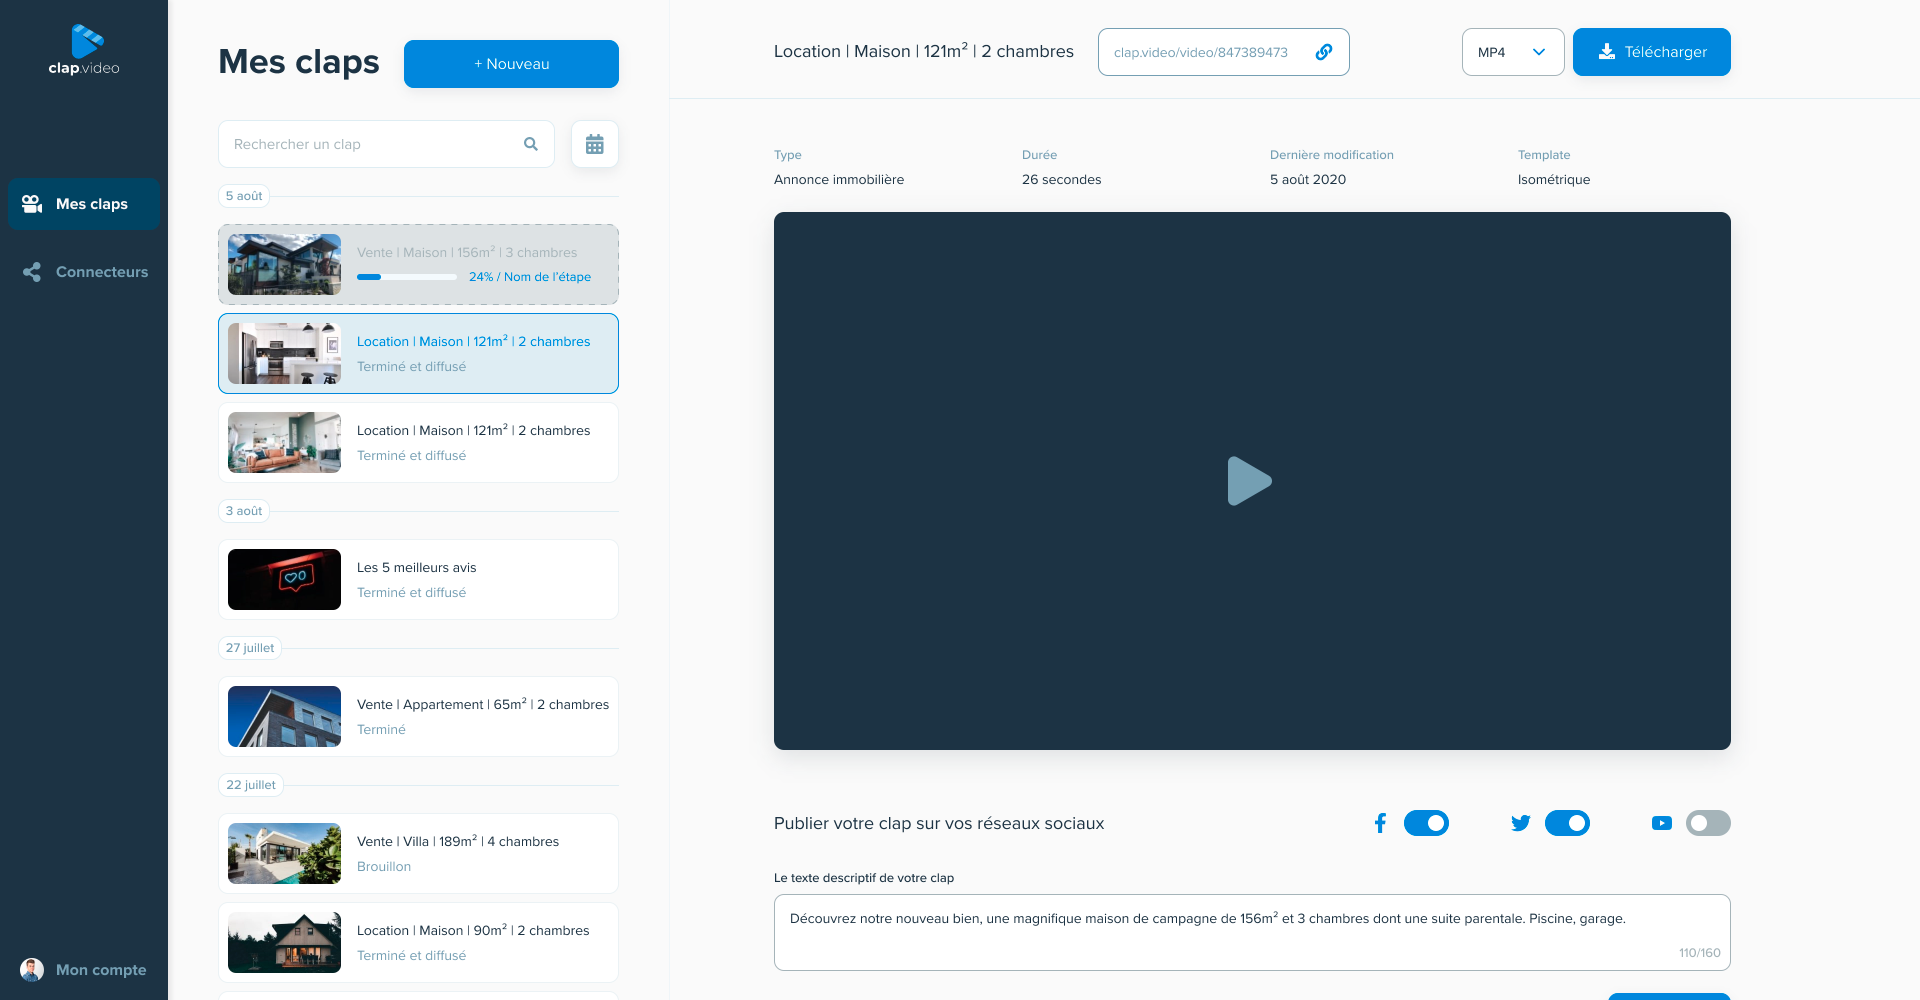The width and height of the screenshot is (1920, 1000).
Task: Click the + Nouveau button
Action: pyautogui.click(x=511, y=64)
